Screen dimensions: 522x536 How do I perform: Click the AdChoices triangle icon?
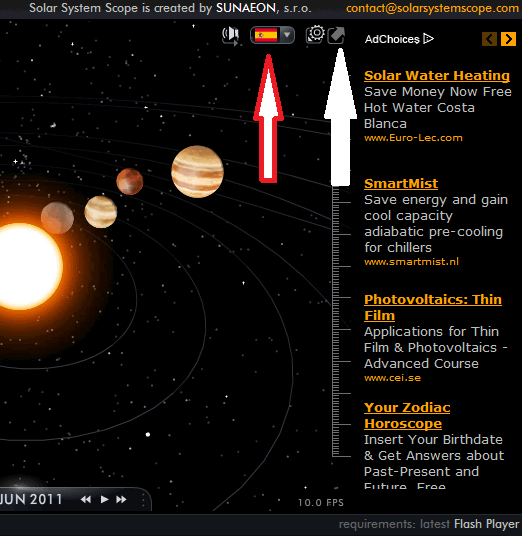tap(428, 39)
